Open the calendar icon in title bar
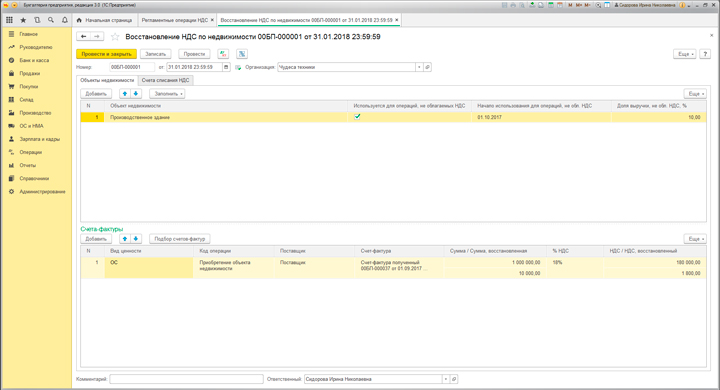The image size is (720, 390). [560, 5]
